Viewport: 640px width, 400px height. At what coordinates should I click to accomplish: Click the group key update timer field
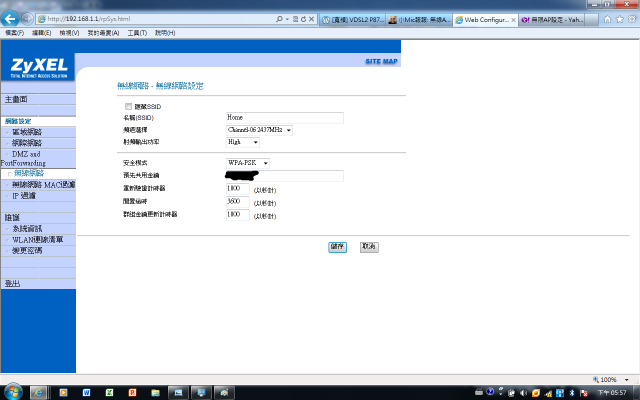click(x=238, y=215)
